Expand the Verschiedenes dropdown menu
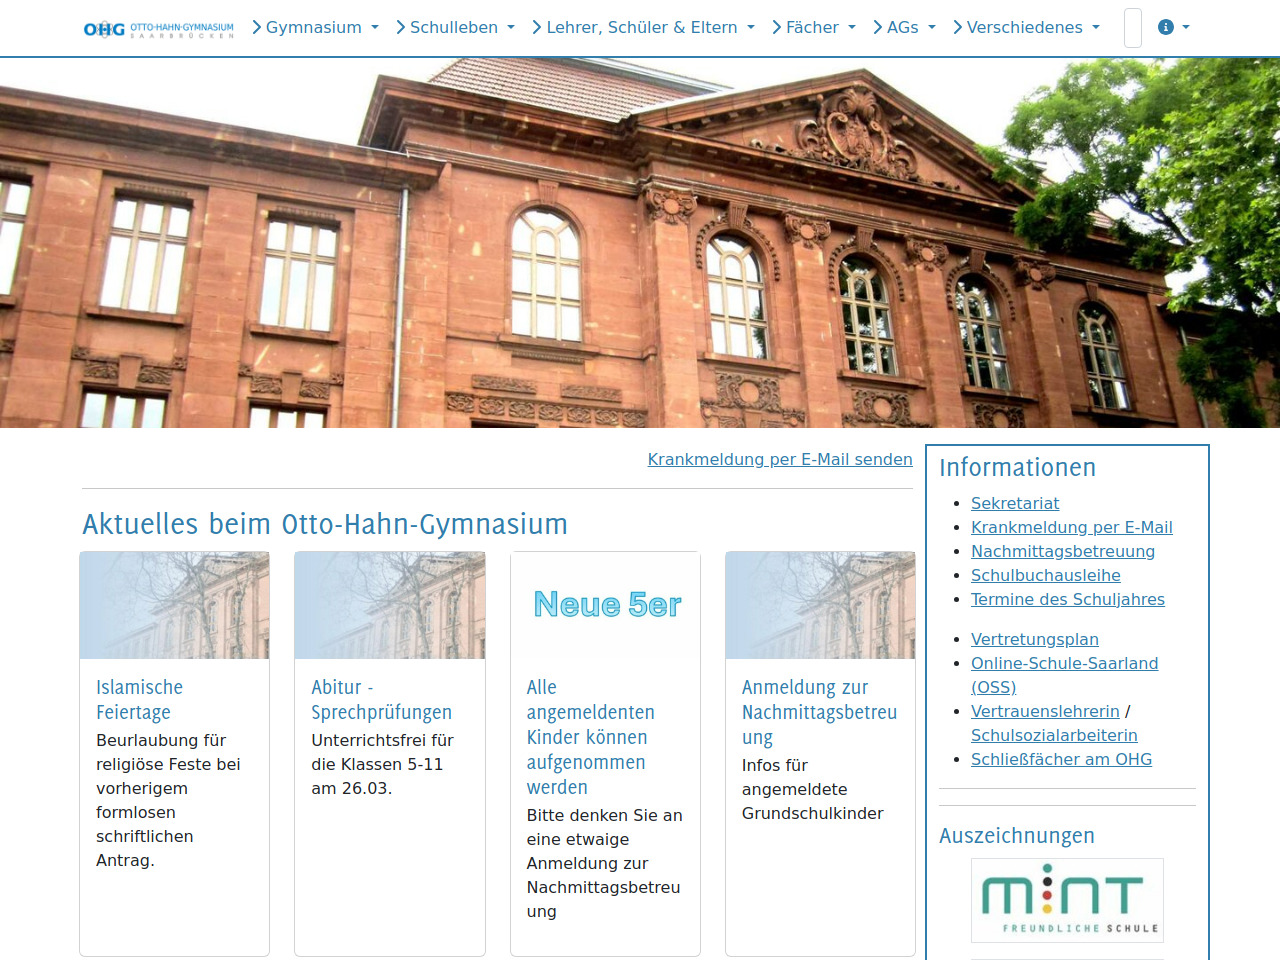 1026,27
